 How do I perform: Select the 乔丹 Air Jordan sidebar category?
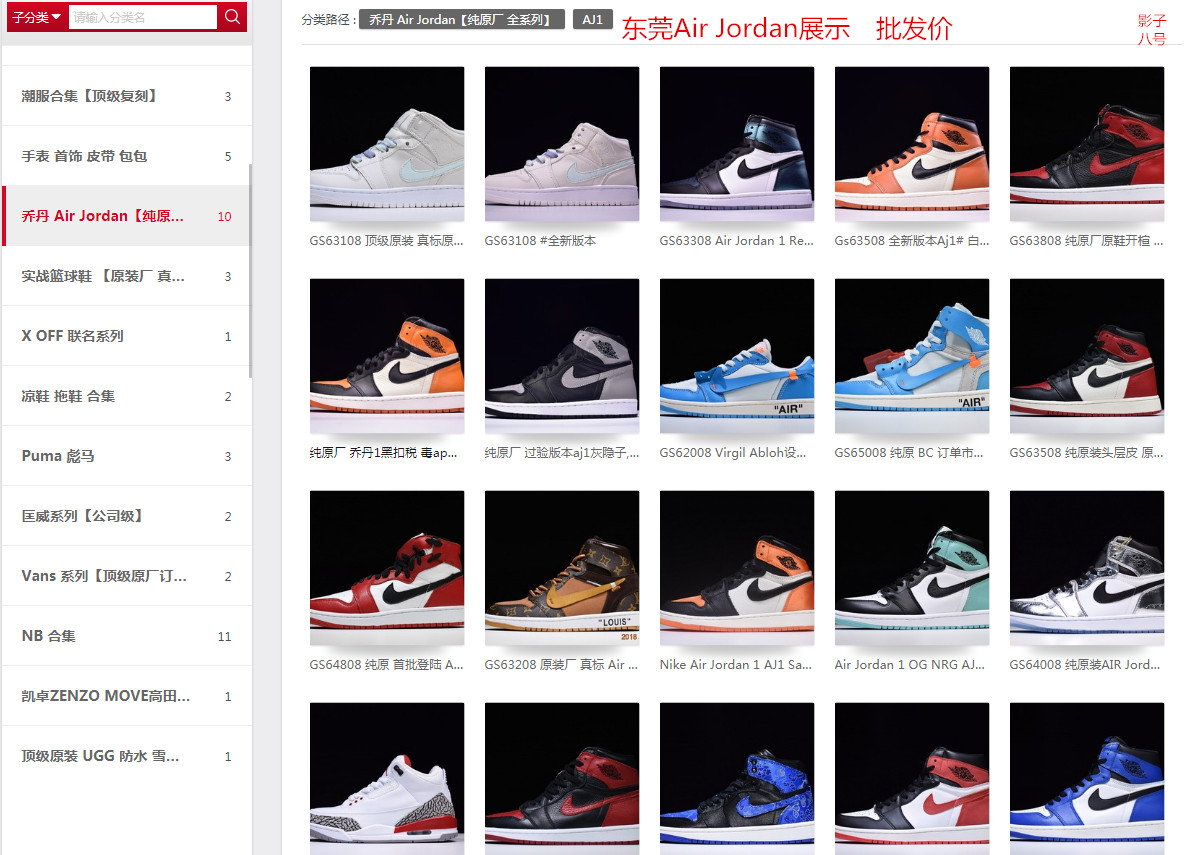point(127,216)
